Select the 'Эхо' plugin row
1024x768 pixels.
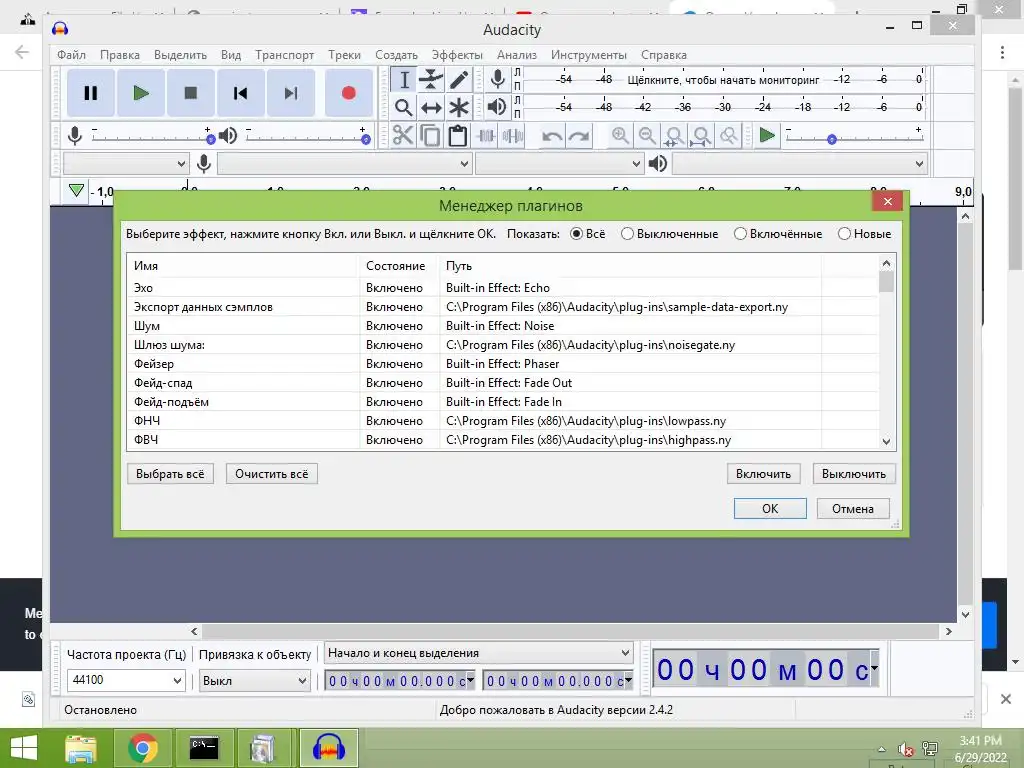[x=502, y=288]
